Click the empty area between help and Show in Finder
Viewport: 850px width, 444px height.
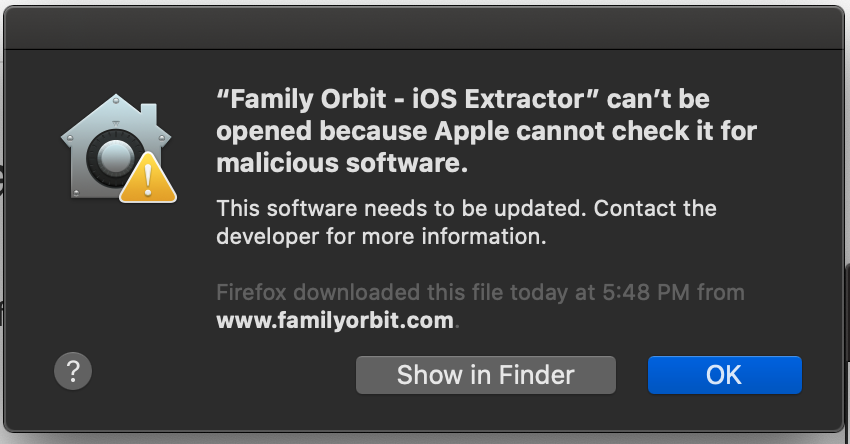pos(220,374)
